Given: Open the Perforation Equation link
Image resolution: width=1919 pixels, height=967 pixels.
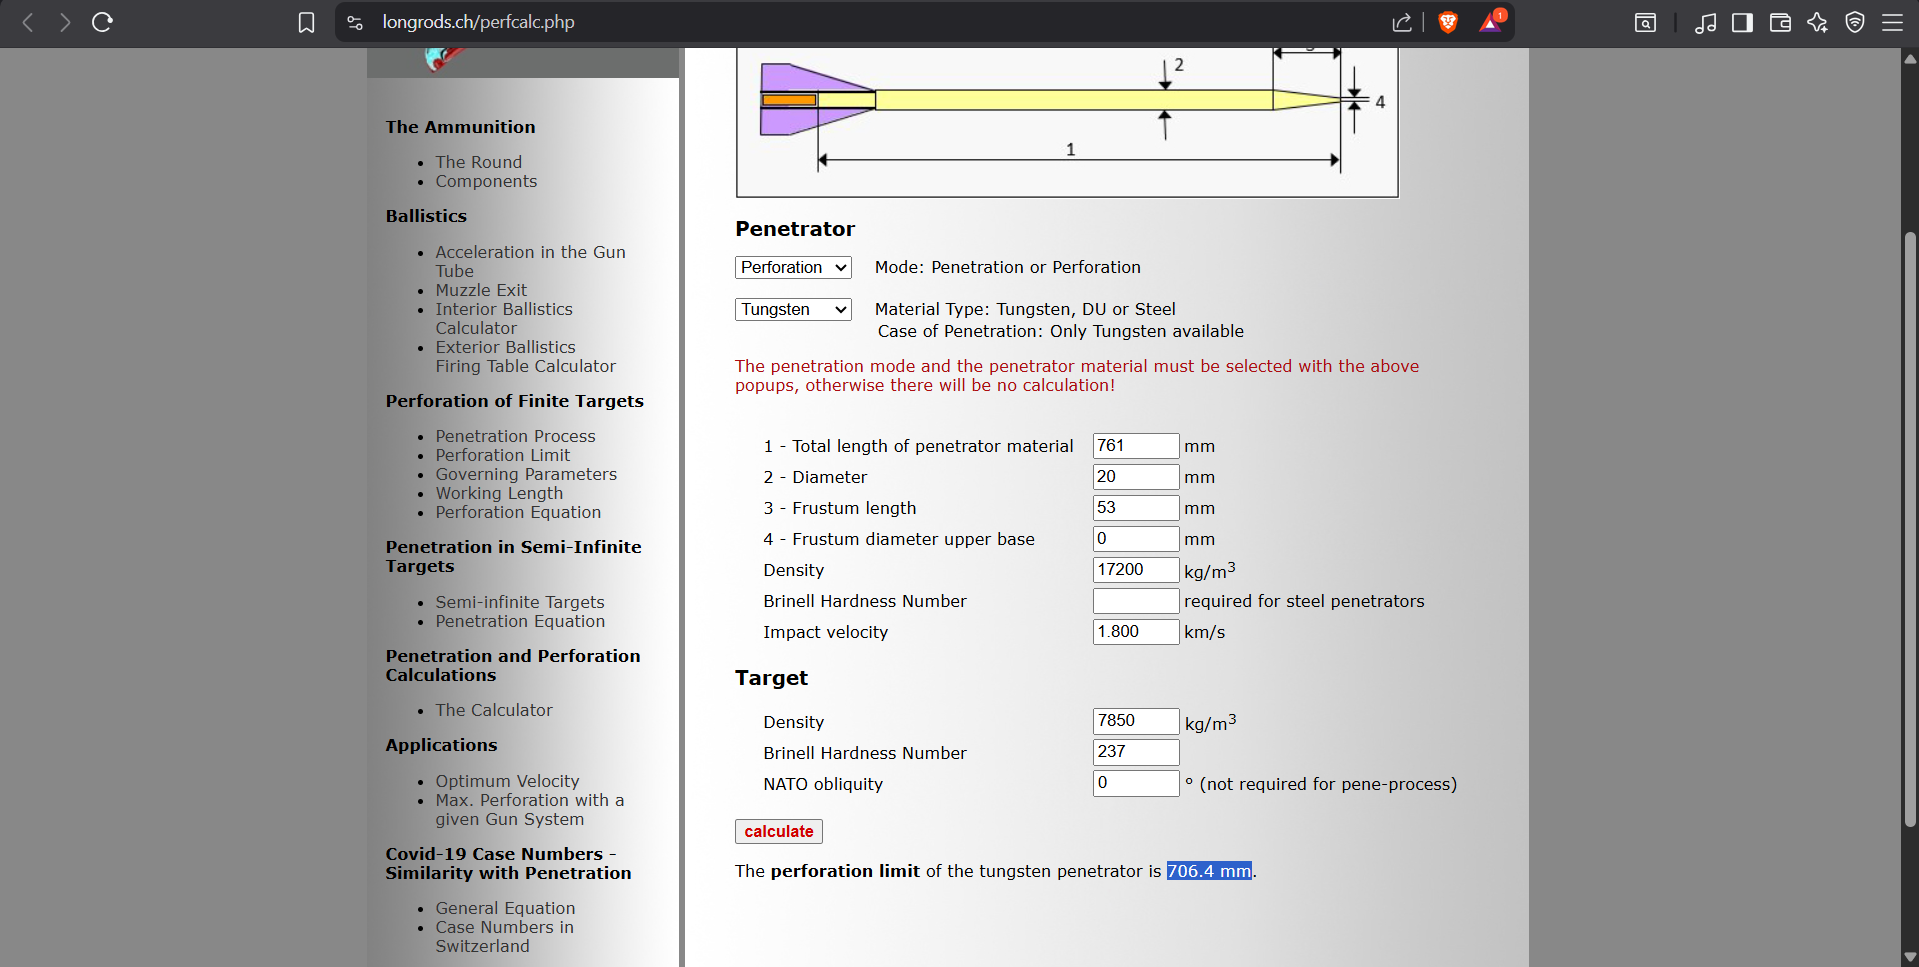Looking at the screenshot, I should [518, 512].
